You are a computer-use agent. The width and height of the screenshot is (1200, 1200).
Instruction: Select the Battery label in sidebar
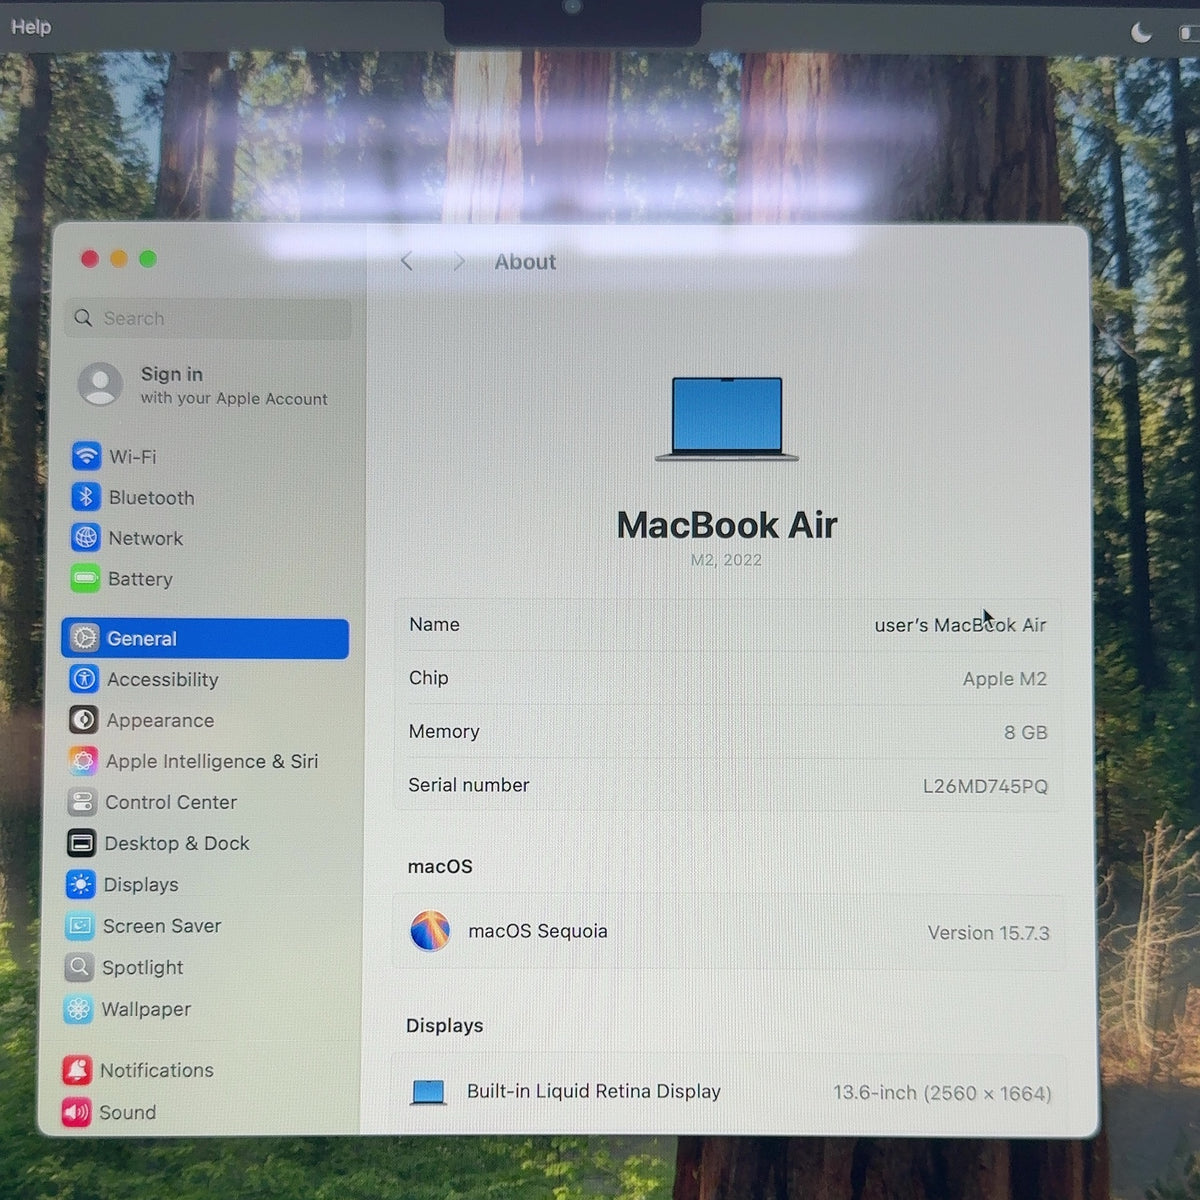click(140, 579)
